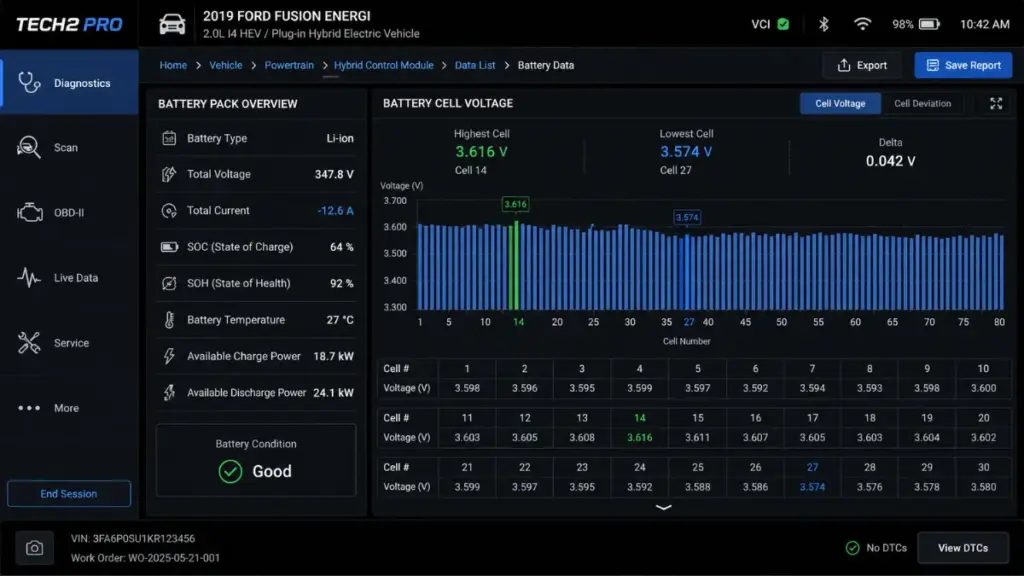The image size is (1024, 576).
Task: Select the Live Data label in sidebar
Action: [76, 278]
